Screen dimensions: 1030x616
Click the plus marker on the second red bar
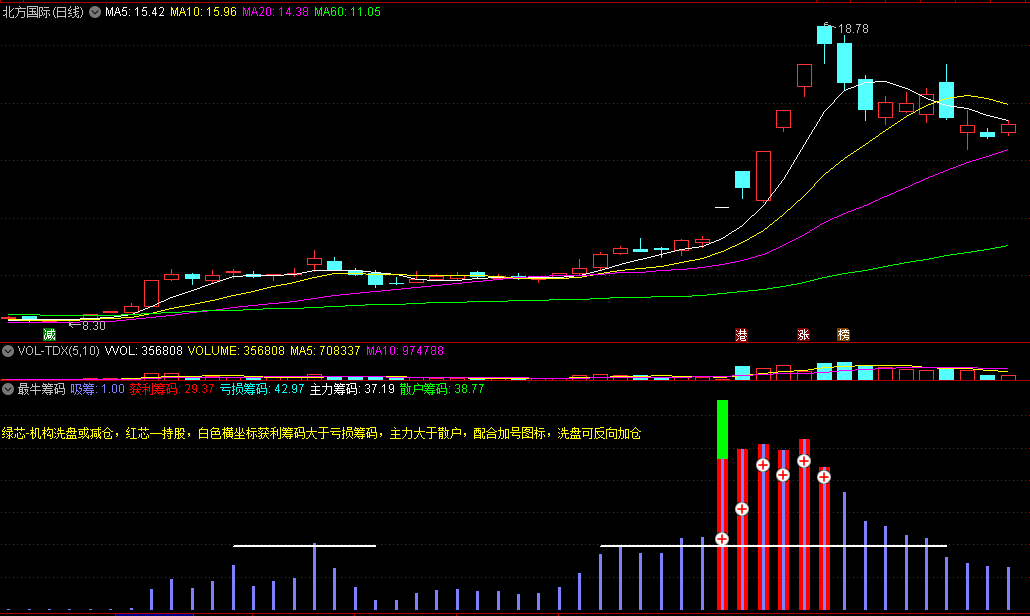click(x=742, y=509)
